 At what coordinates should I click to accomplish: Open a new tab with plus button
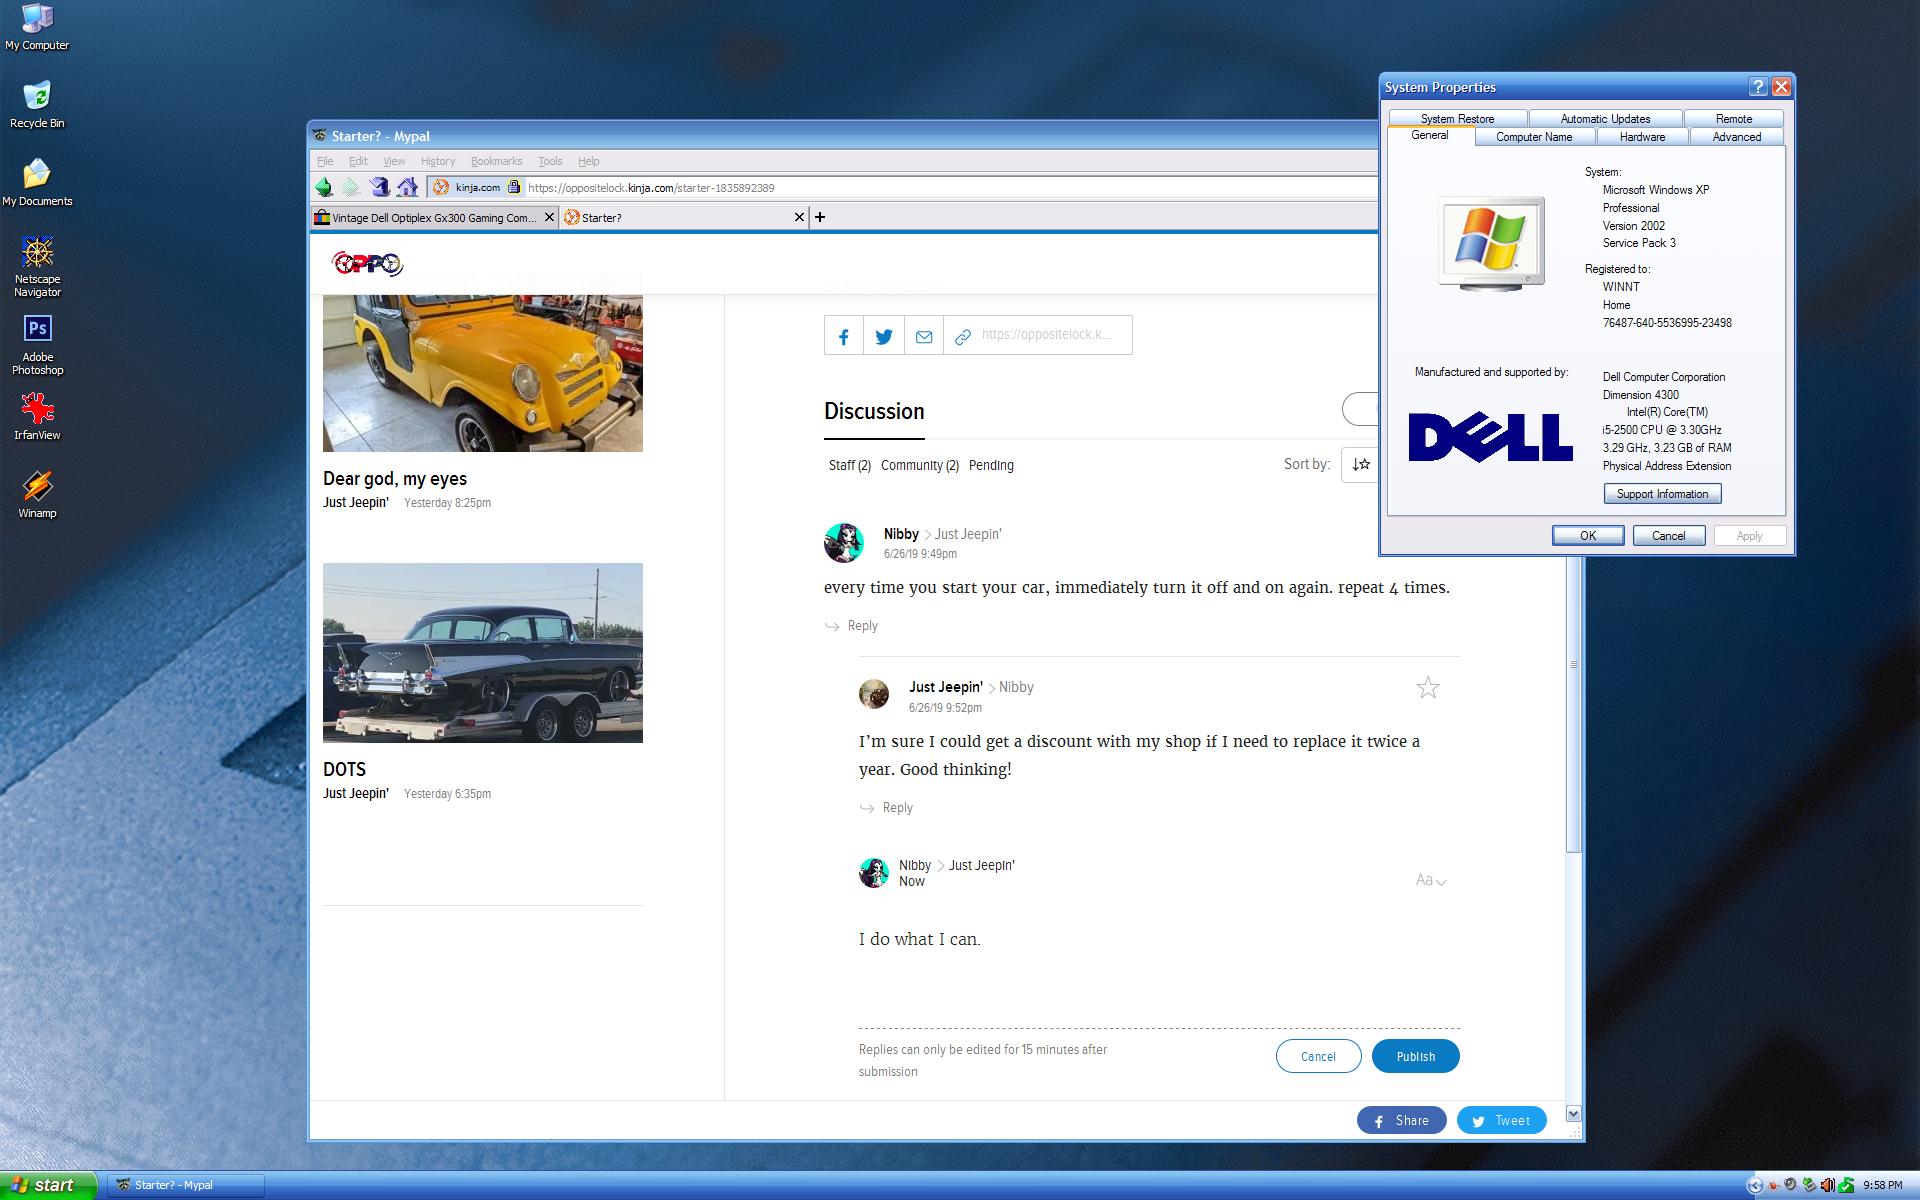coord(820,217)
